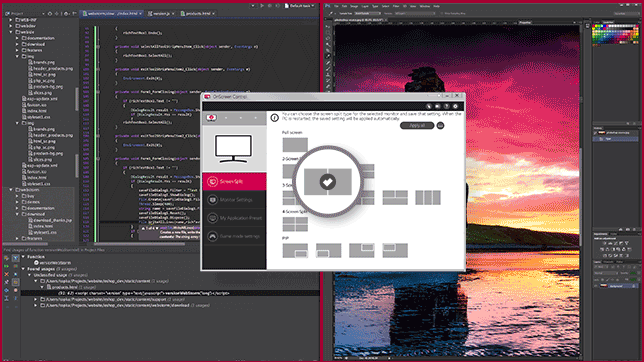
Task: Open OnScreen Control help question-mark icon
Action: 446,106
